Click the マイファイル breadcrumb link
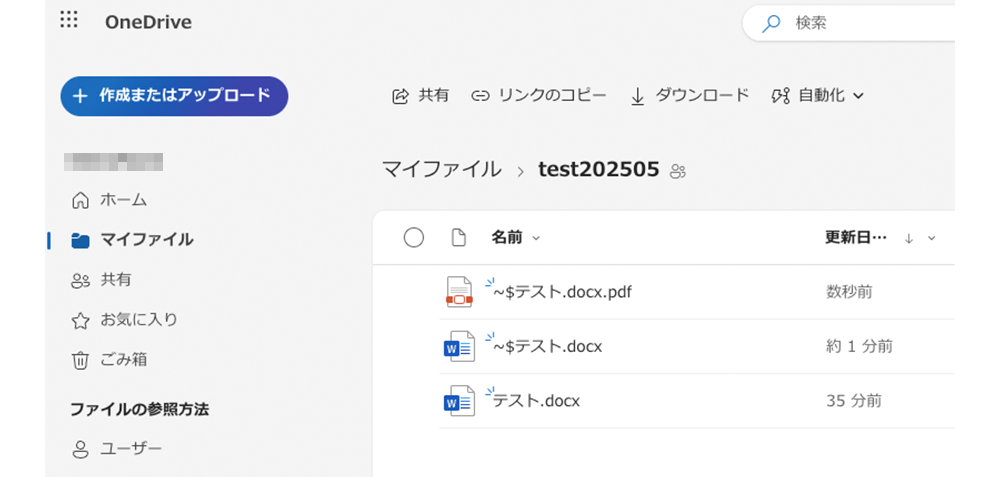 coord(441,170)
